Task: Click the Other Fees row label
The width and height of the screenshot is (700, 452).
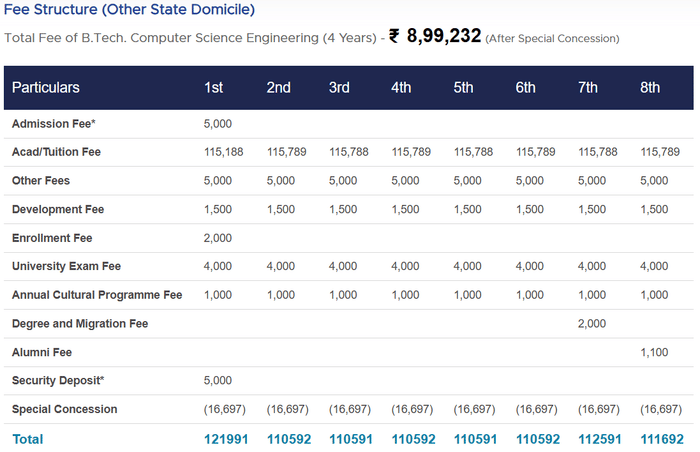Action: [41, 180]
